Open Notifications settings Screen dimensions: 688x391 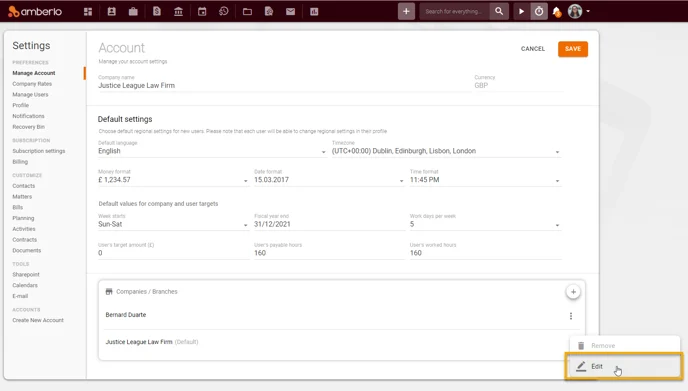tap(29, 116)
